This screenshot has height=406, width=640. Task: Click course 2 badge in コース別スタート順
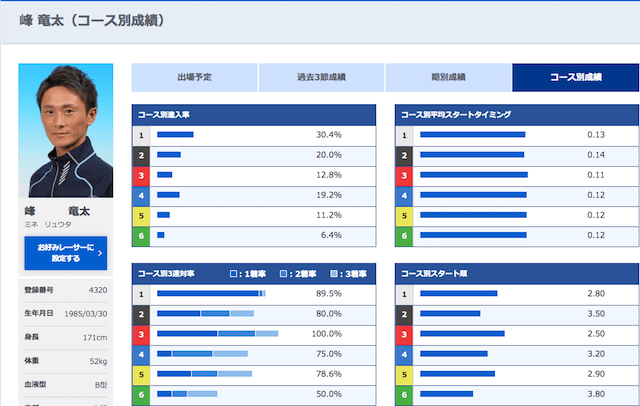[x=404, y=314]
